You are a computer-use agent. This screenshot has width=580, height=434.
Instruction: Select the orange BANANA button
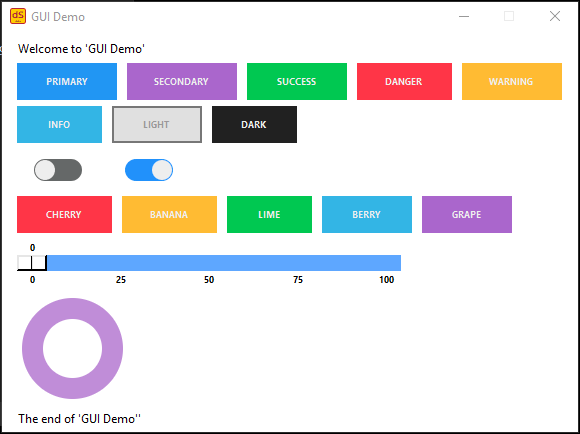(x=169, y=215)
